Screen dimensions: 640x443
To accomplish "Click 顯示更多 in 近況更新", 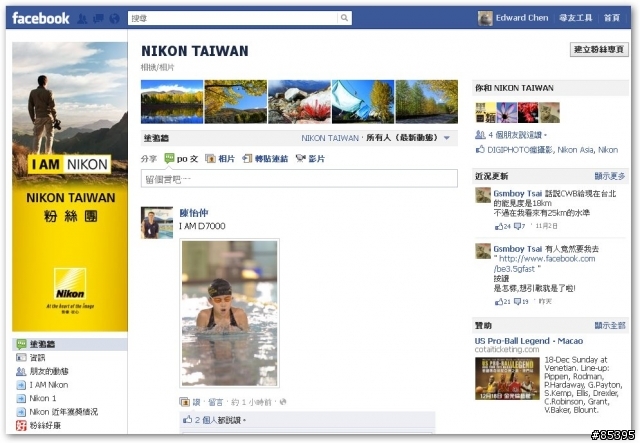I will pyautogui.click(x=610, y=176).
